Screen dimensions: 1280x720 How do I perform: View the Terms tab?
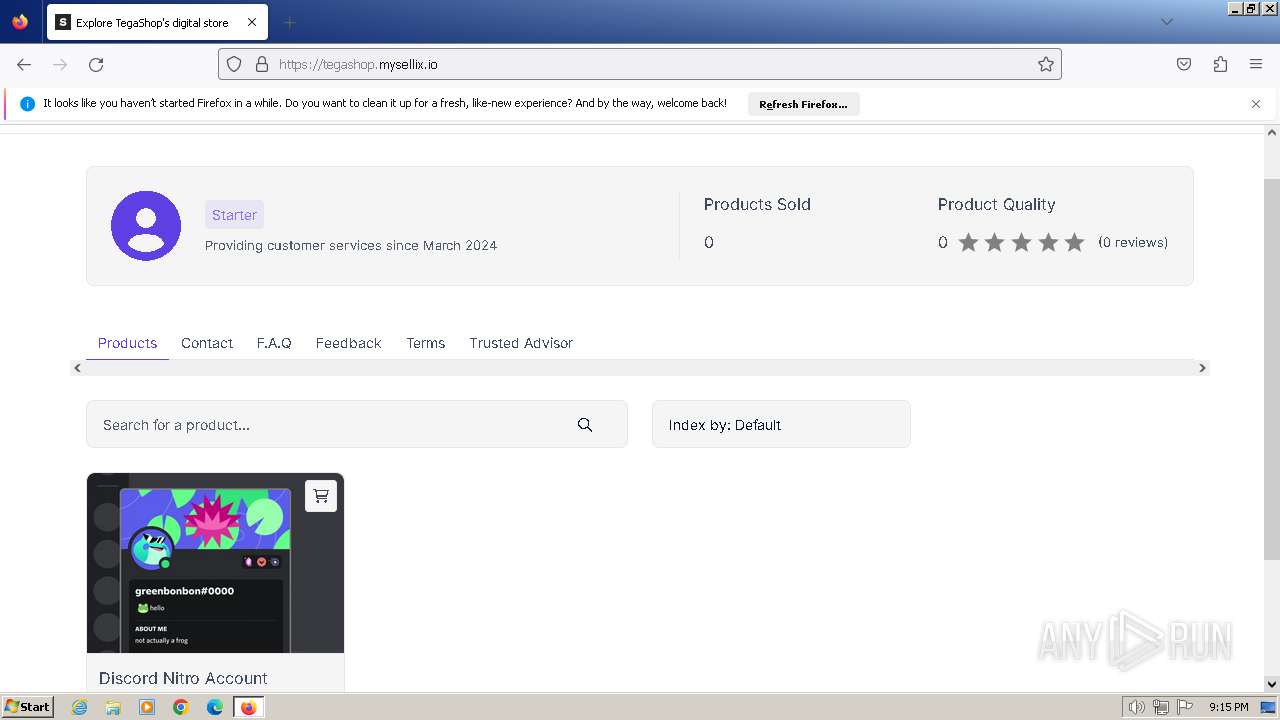tap(425, 343)
